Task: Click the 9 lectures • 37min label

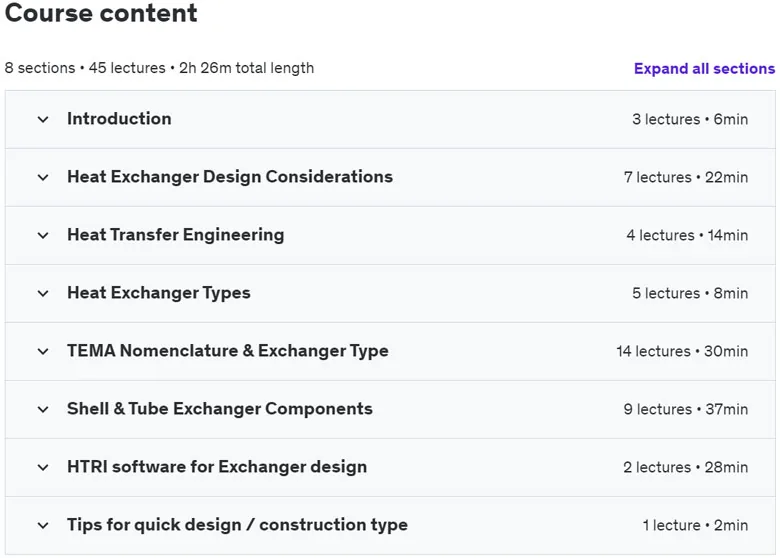Action: [x=685, y=409]
